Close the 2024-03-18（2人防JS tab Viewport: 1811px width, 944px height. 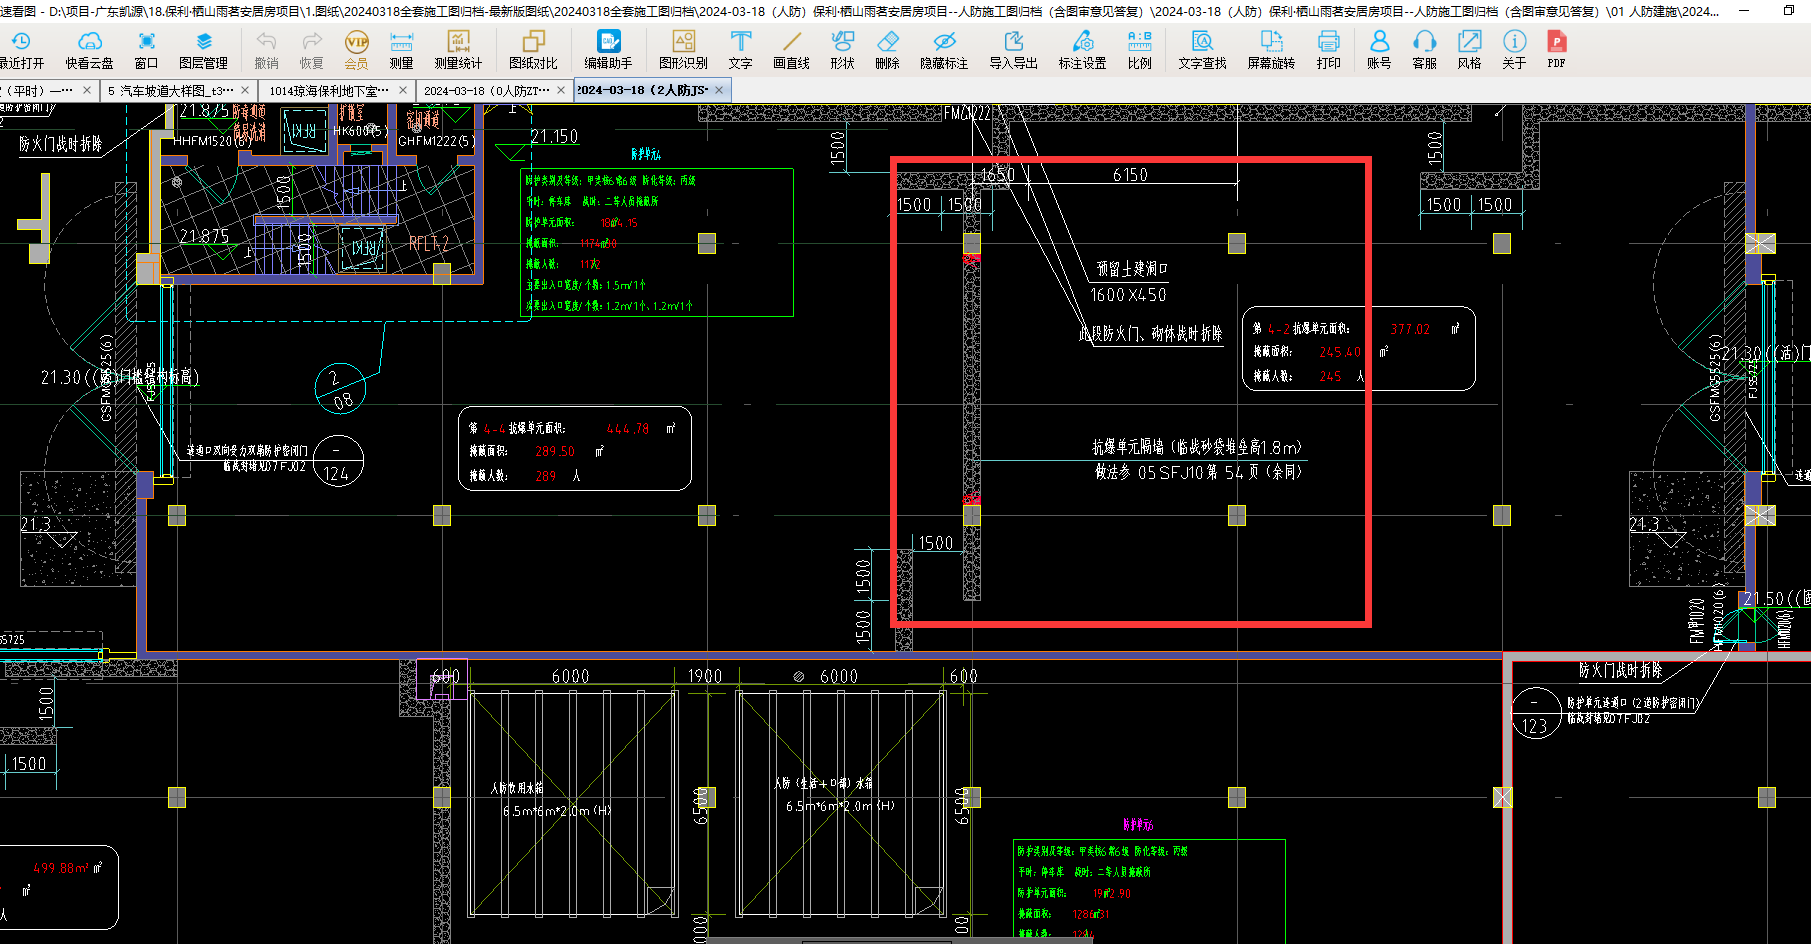coord(719,90)
